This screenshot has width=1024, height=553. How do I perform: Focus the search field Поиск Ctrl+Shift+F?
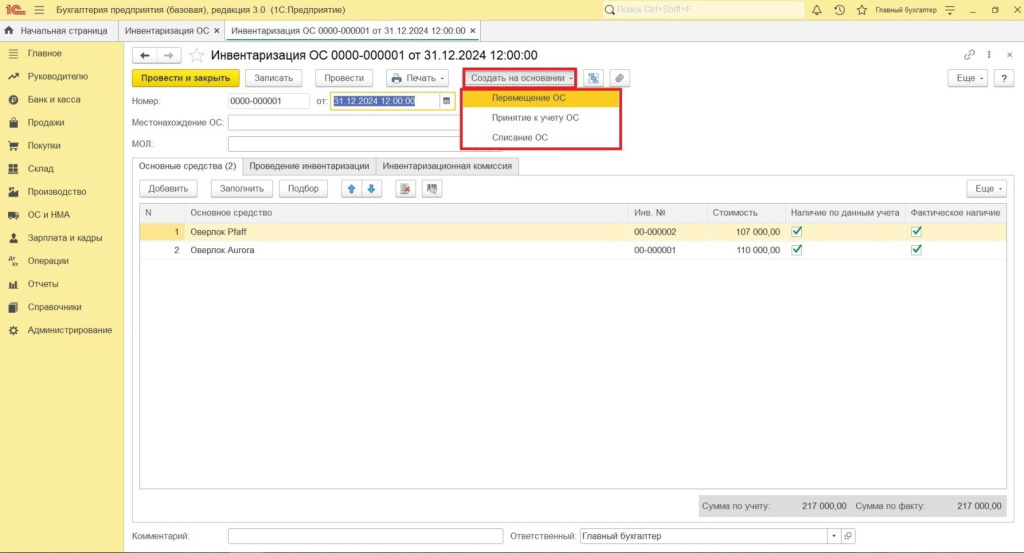point(704,10)
